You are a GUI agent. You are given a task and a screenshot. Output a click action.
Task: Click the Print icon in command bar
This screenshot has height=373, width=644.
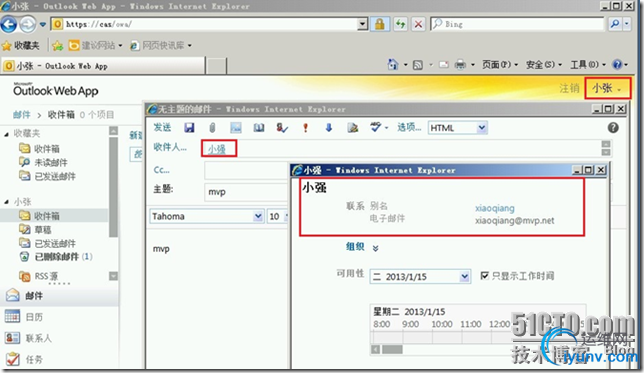[x=460, y=64]
